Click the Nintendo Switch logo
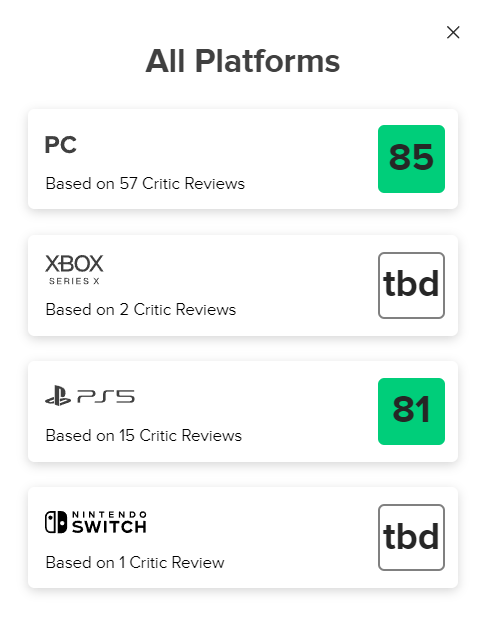 tap(96, 522)
